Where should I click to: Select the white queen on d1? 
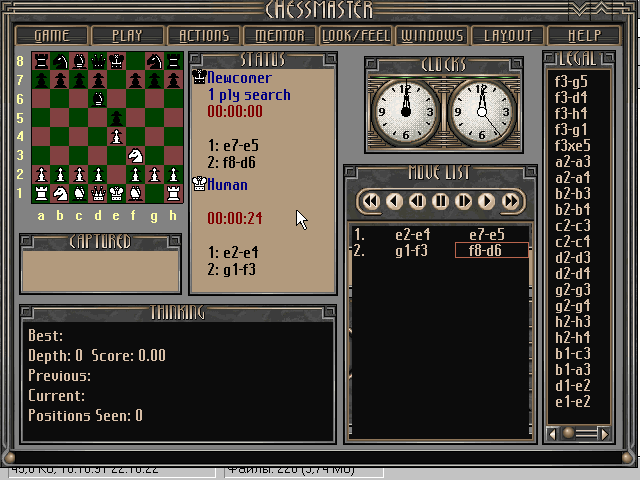point(98,194)
